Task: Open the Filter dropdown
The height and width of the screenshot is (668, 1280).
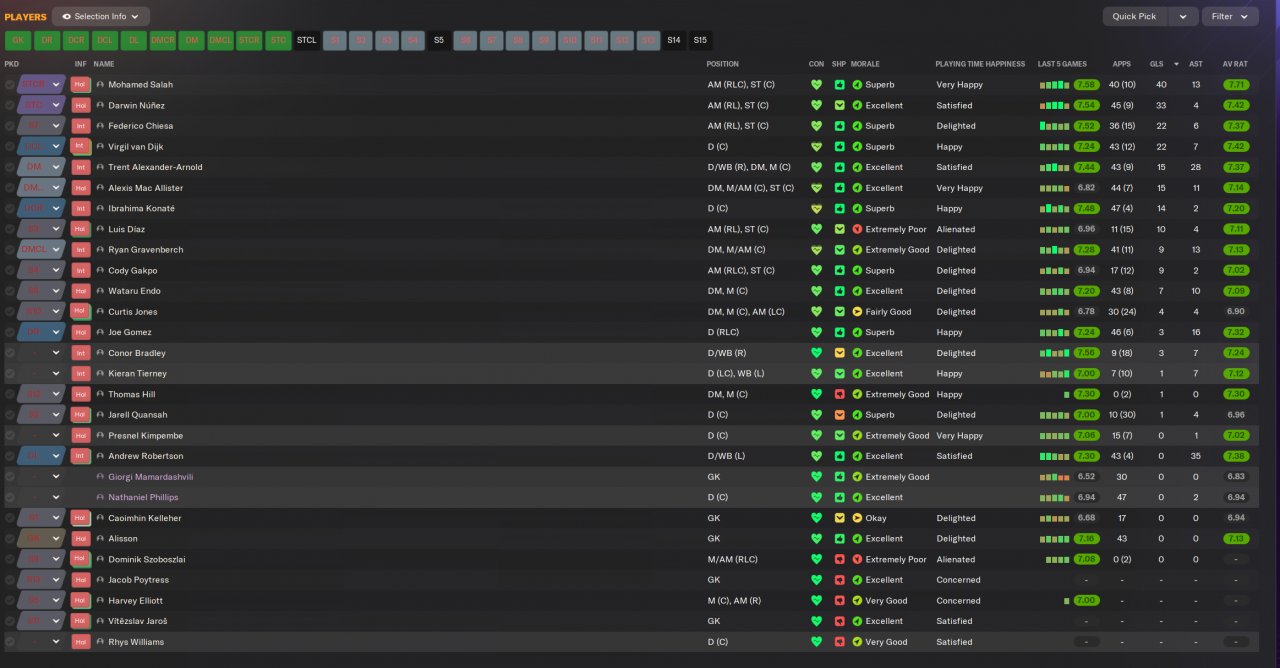Action: (1230, 16)
